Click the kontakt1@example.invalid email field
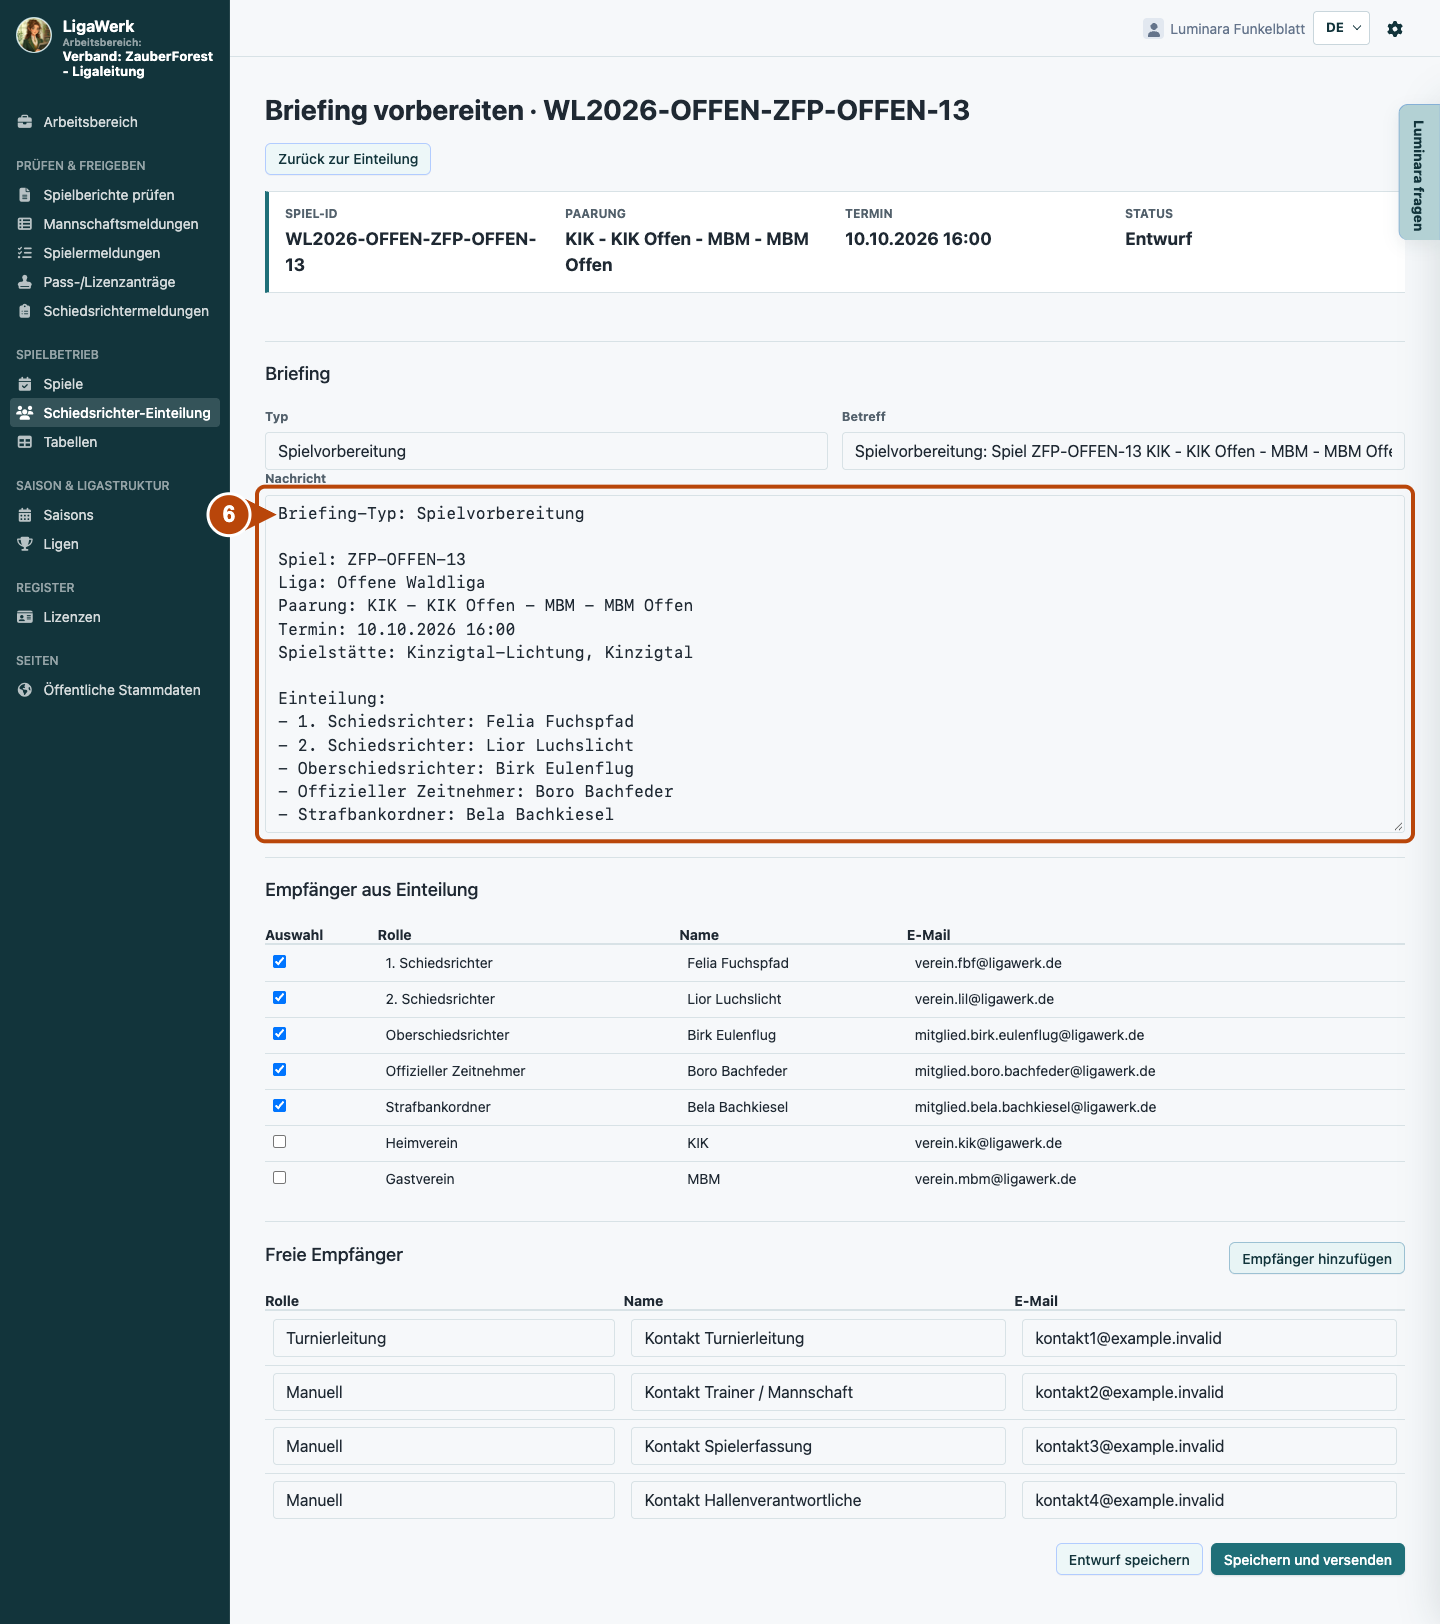Screen dimensions: 1440x1624 [x=1209, y=1338]
